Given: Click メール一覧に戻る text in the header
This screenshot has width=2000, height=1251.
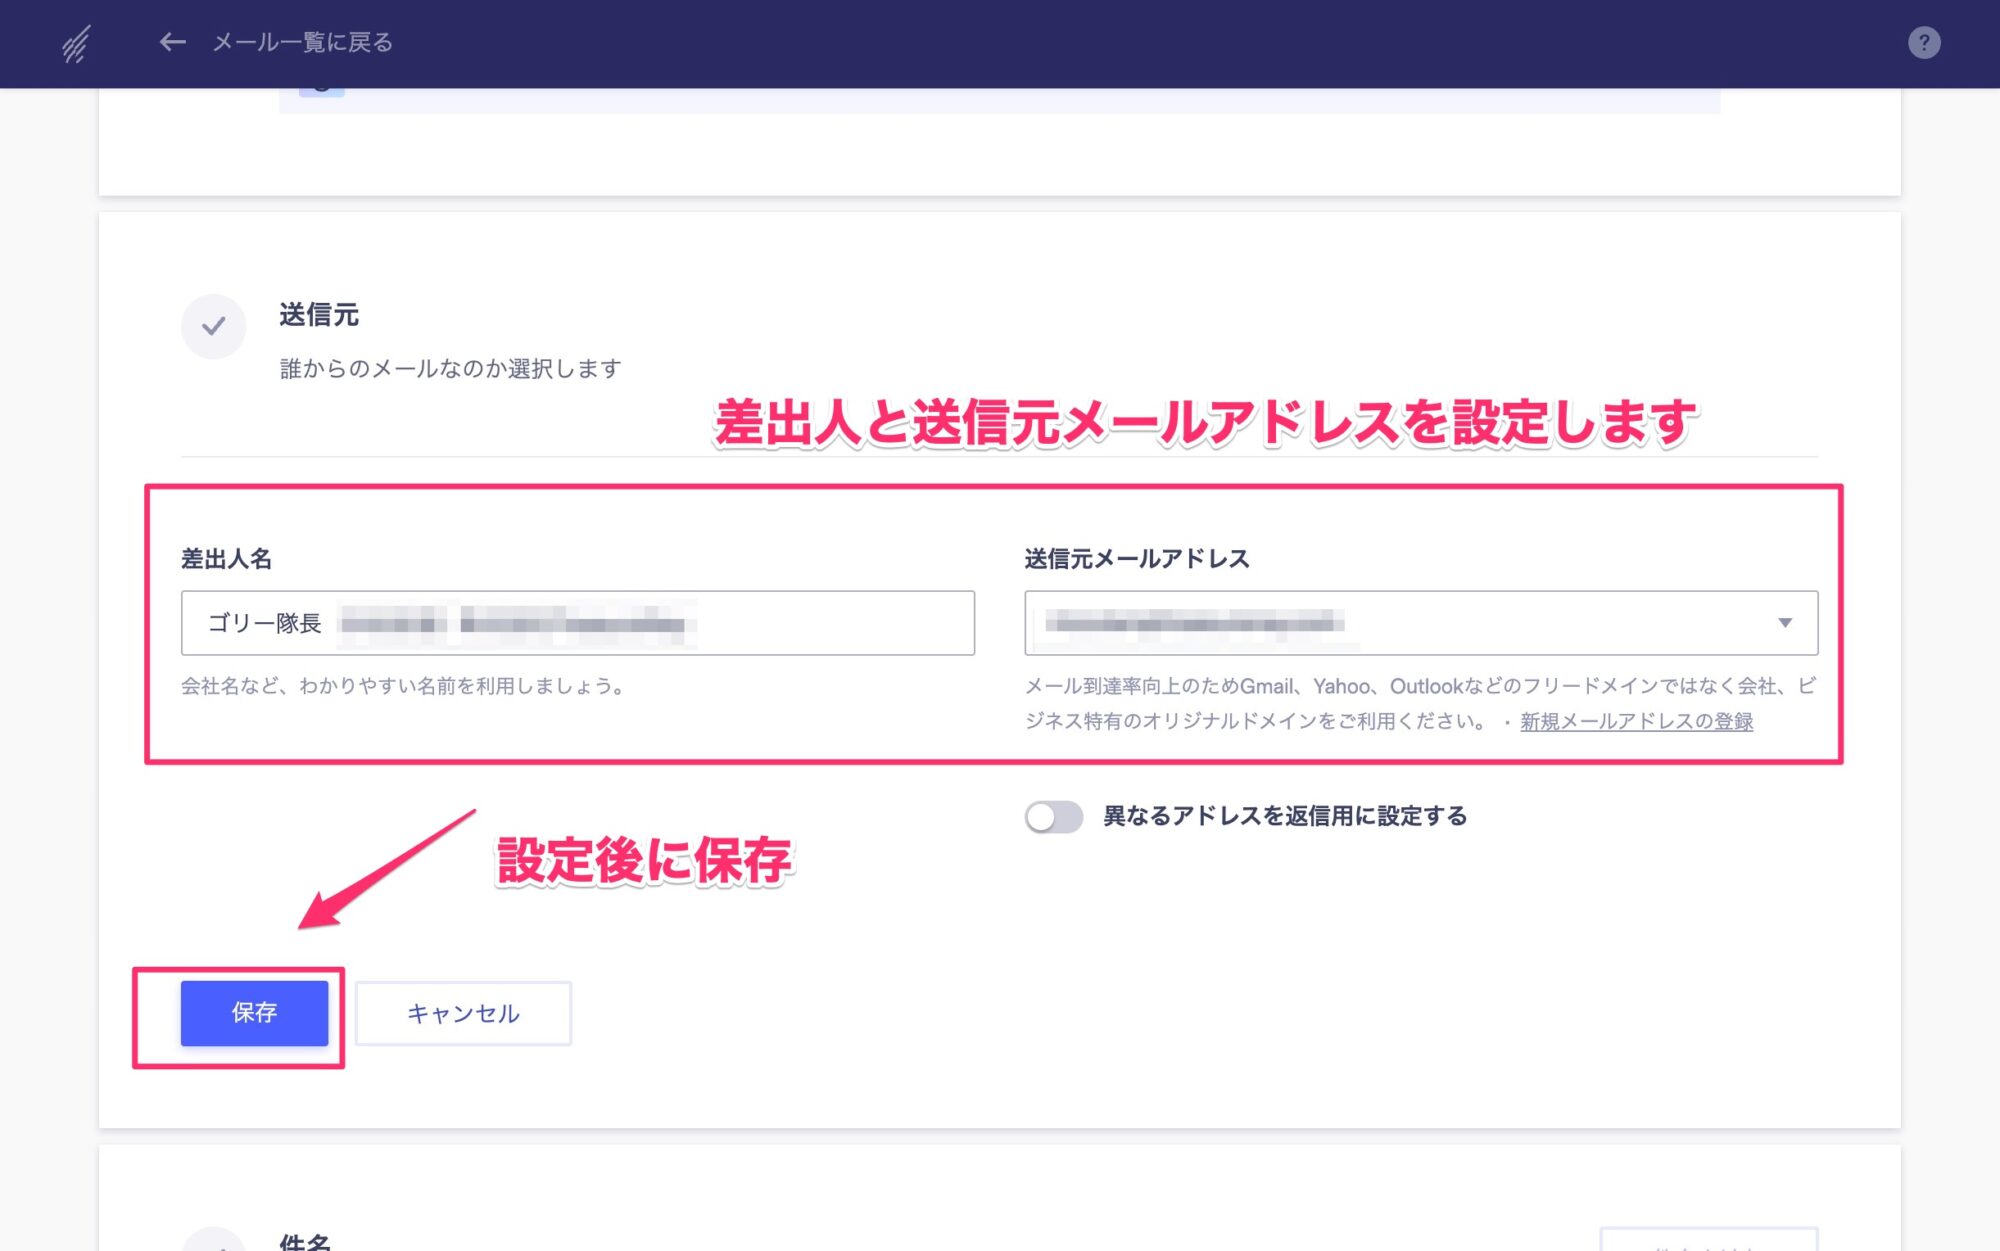Looking at the screenshot, I should [x=302, y=42].
